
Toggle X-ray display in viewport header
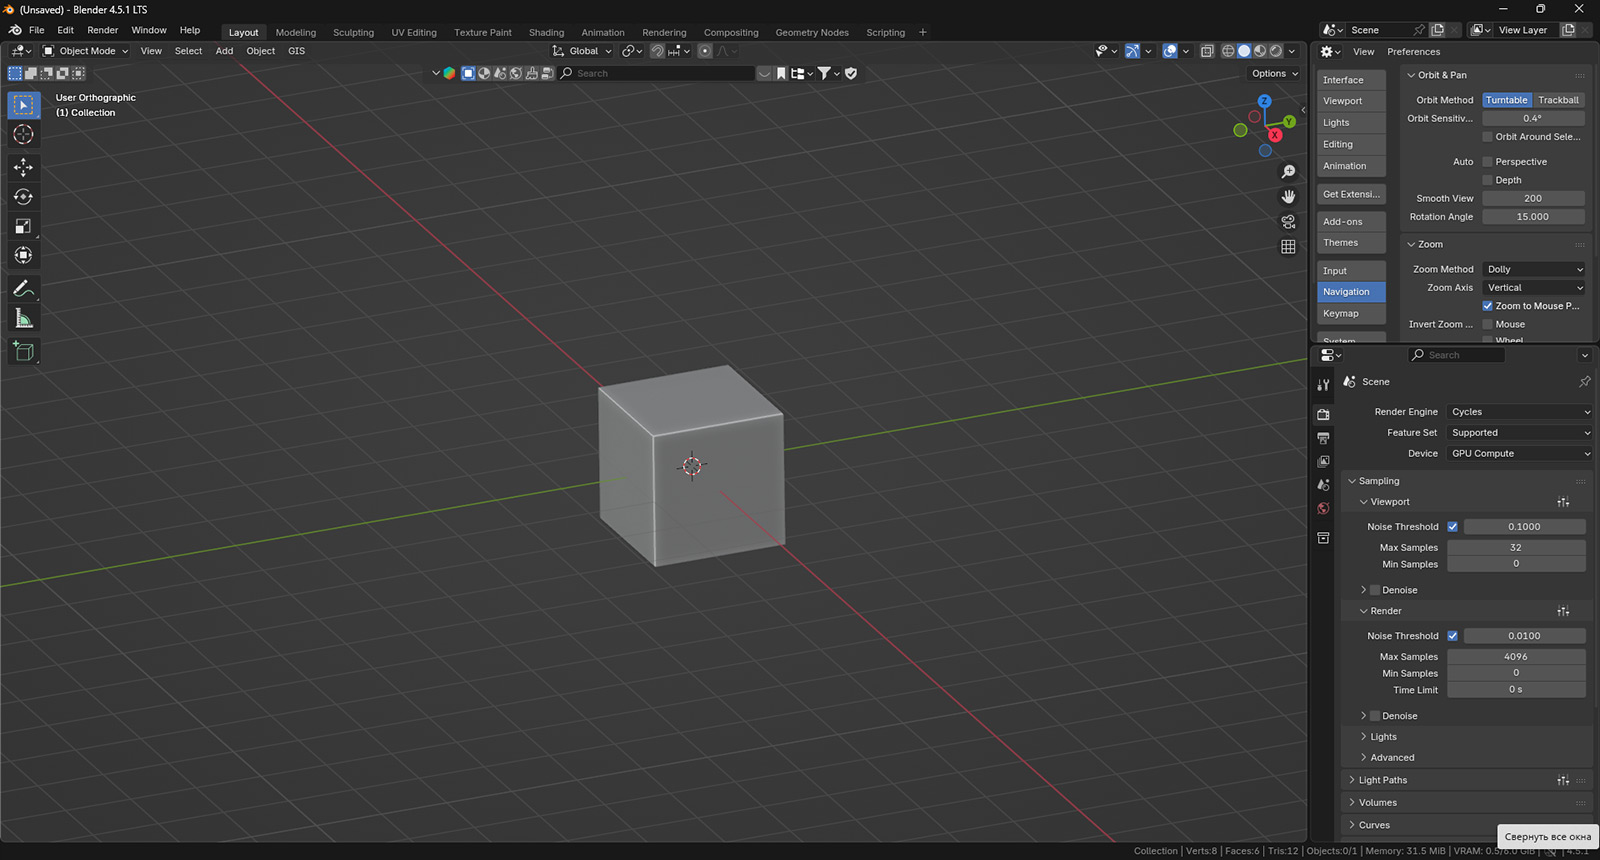tap(1207, 51)
